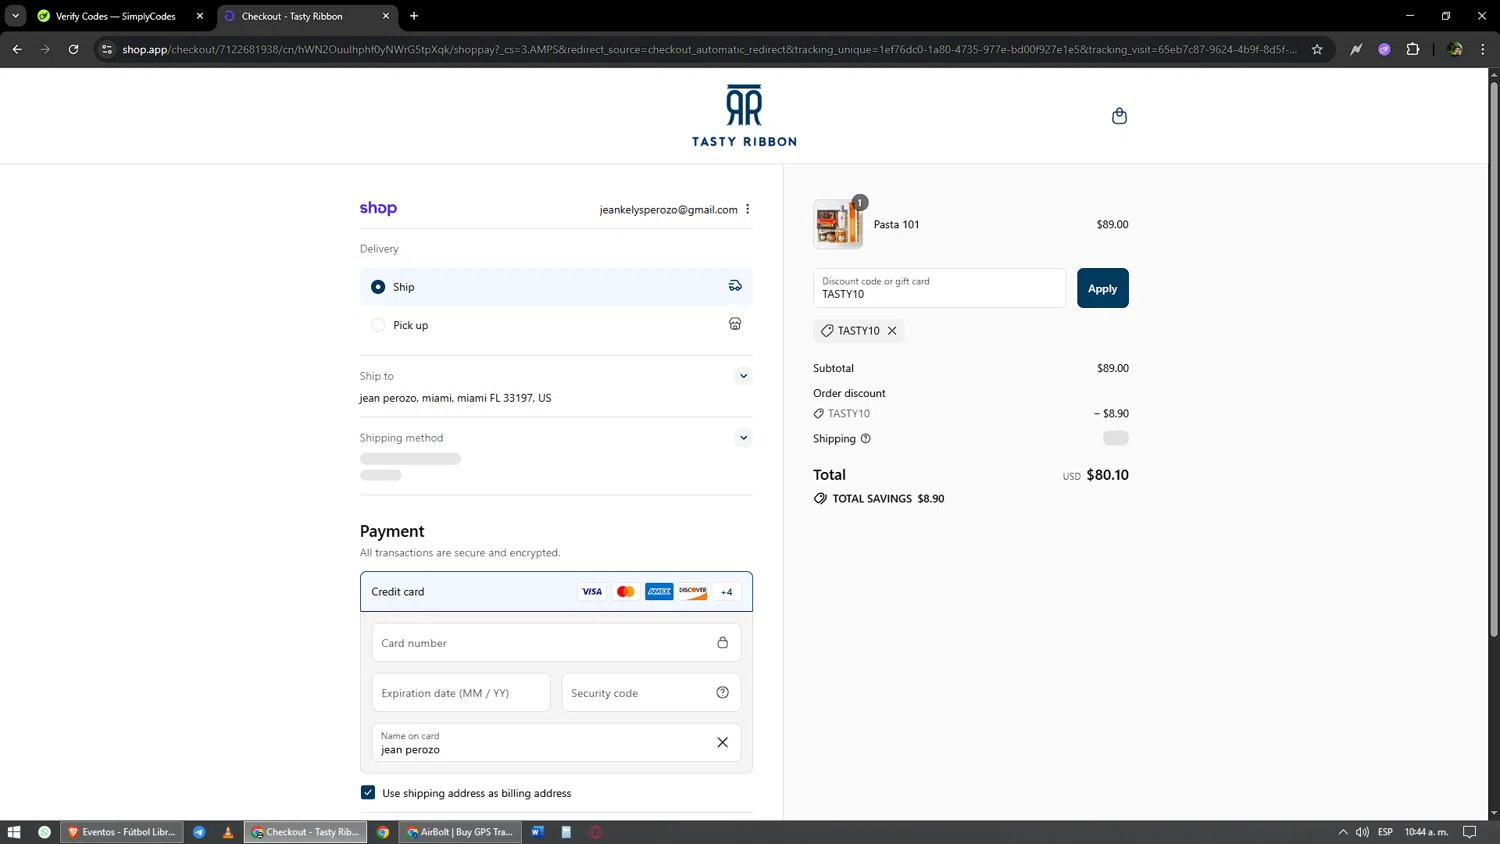Click the Visa card logo
Image resolution: width=1500 pixels, height=844 pixels.
pos(592,591)
